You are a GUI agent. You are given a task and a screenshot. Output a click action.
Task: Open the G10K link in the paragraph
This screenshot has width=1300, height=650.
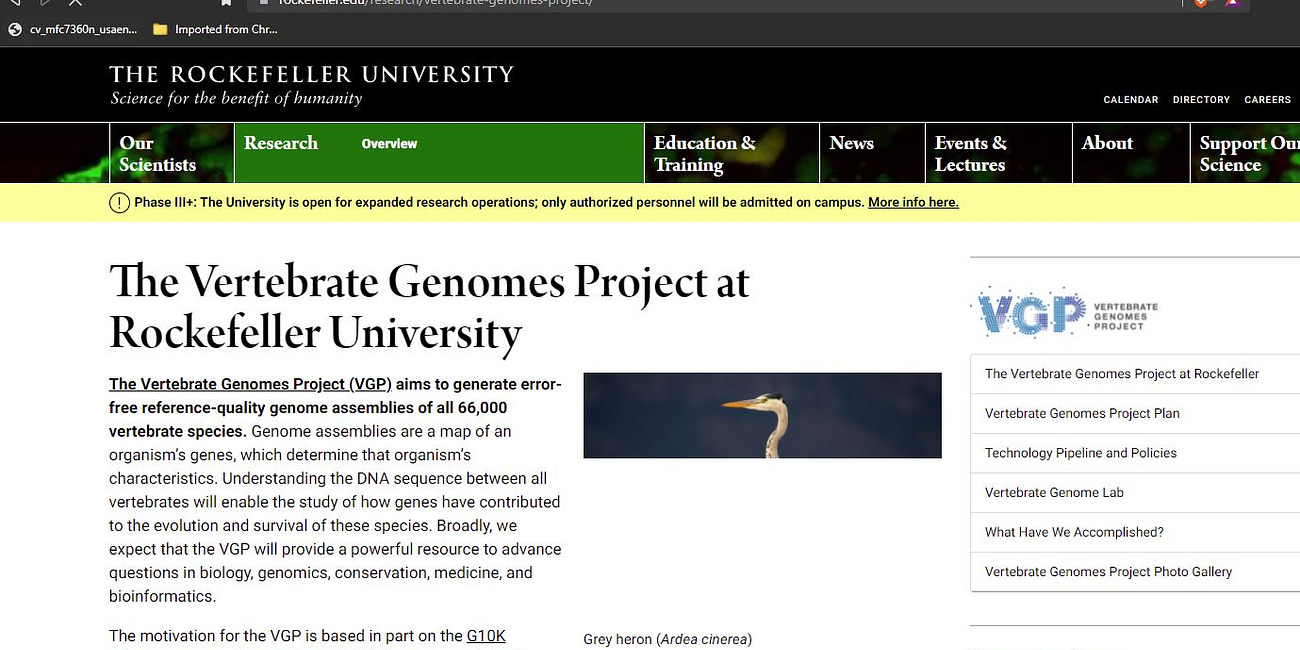[486, 636]
